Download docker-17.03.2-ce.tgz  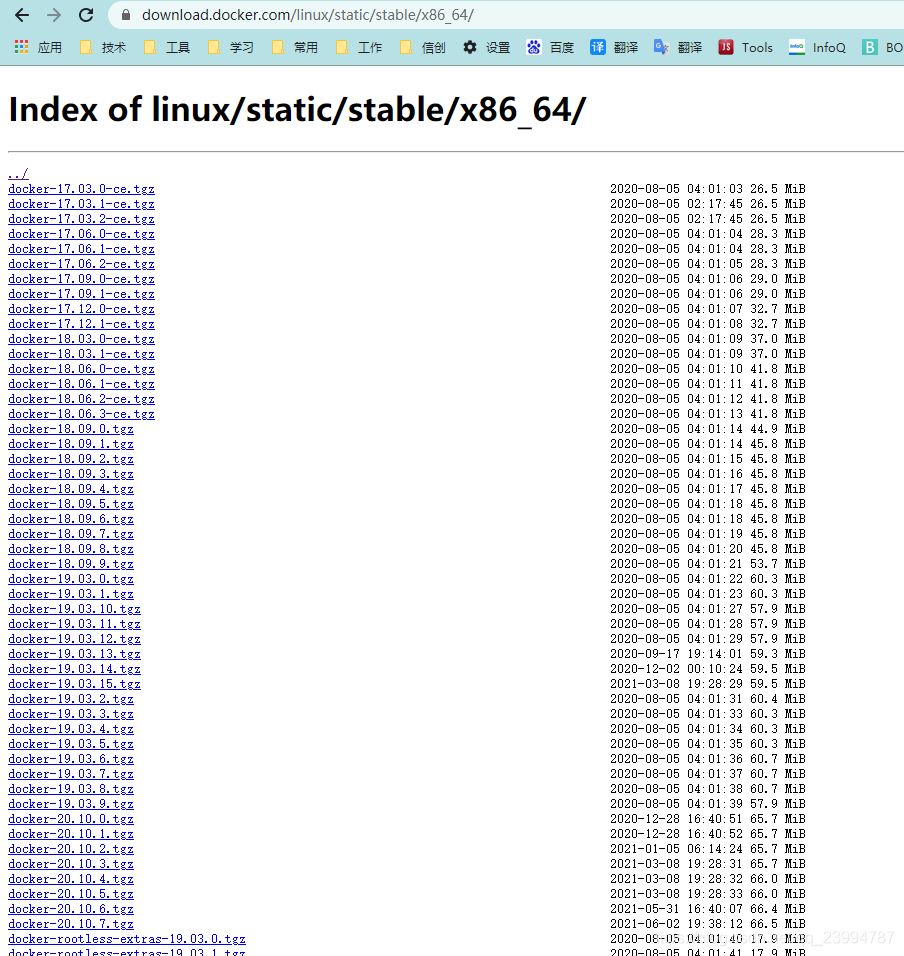pos(81,219)
